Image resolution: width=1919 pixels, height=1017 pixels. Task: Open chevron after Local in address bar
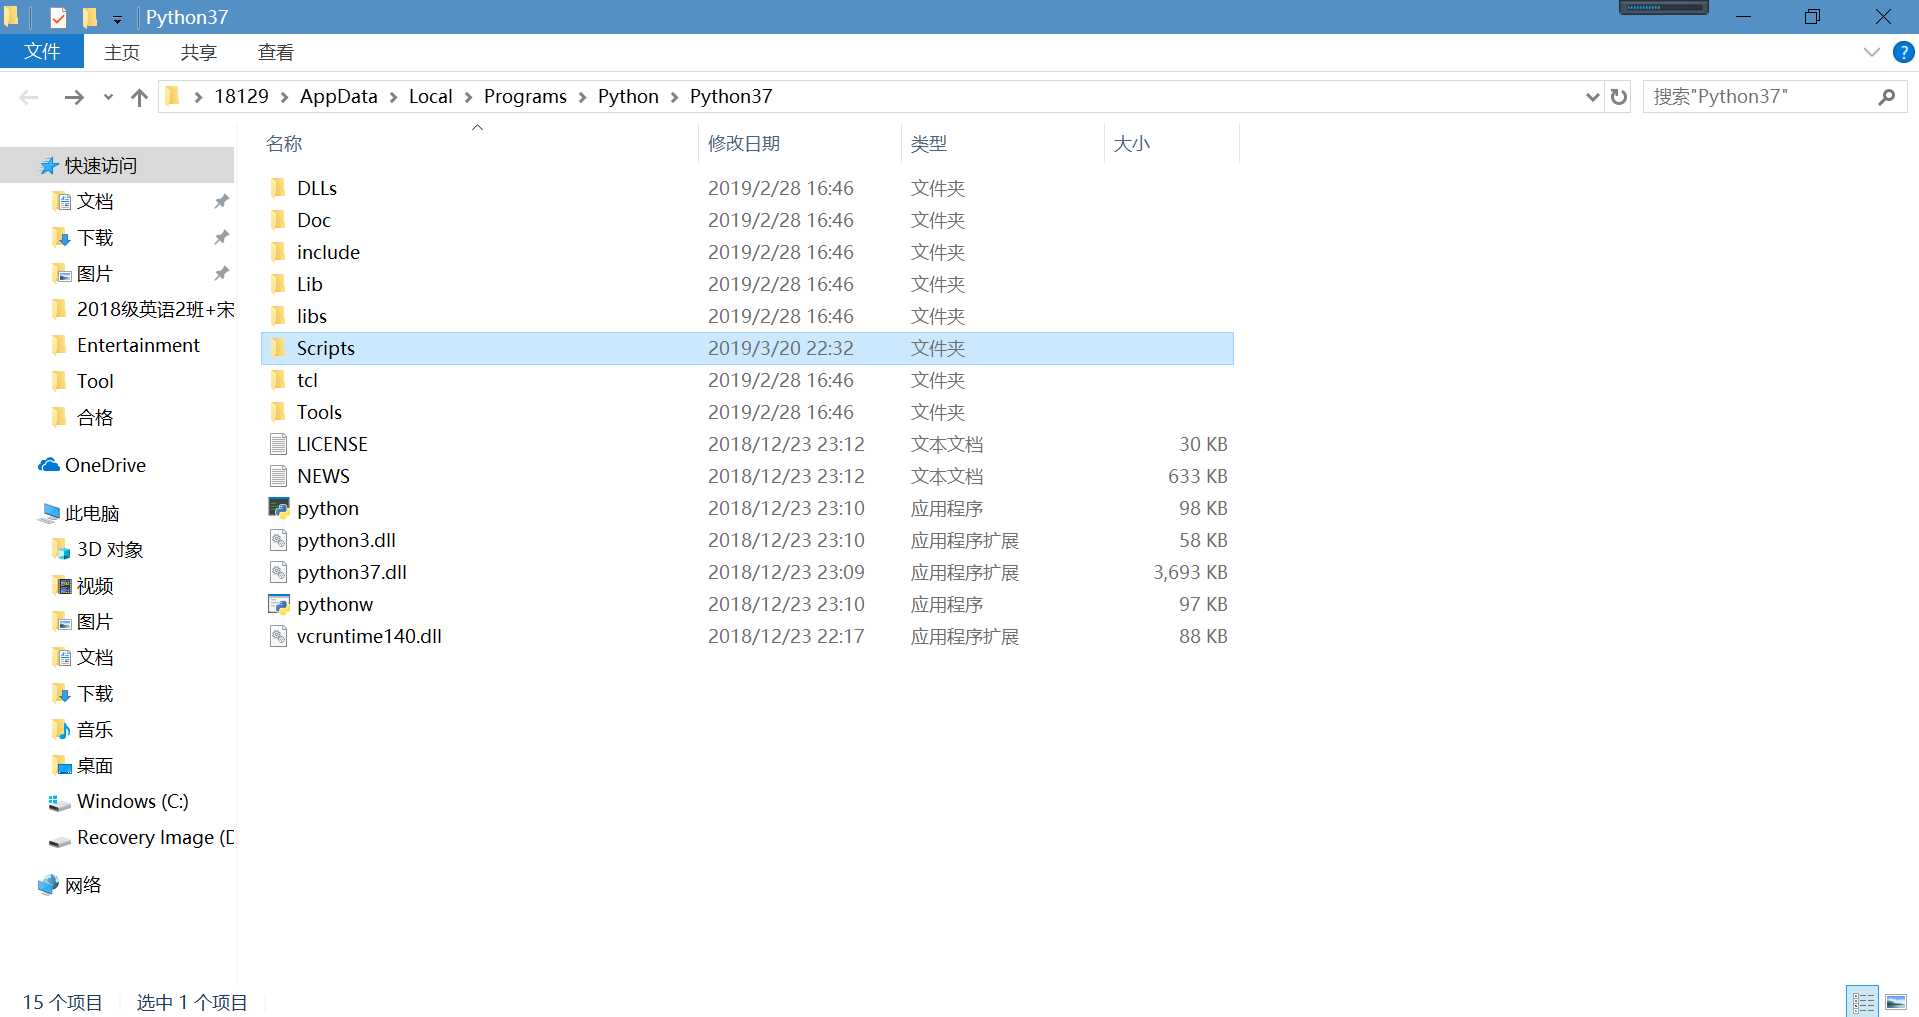click(469, 97)
